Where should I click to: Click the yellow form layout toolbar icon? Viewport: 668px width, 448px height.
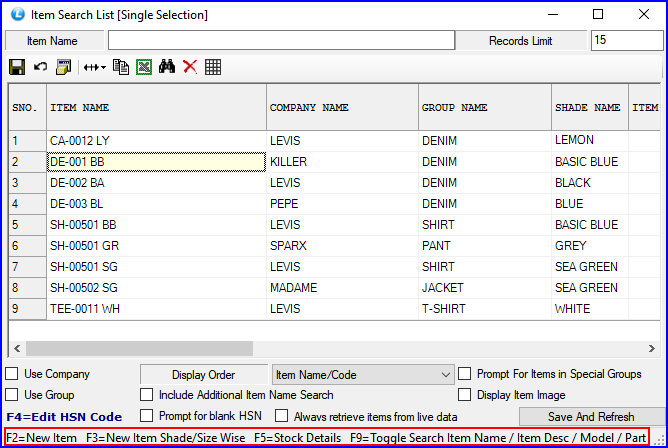[x=63, y=67]
